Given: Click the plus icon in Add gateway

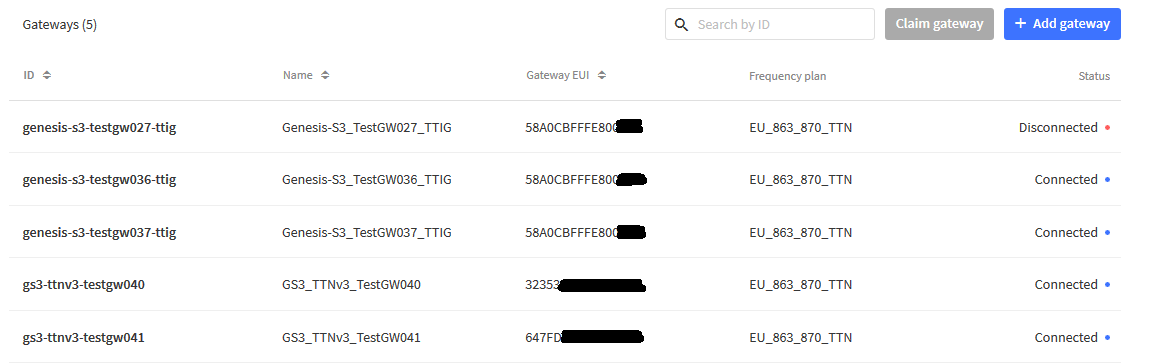Looking at the screenshot, I should (x=1021, y=24).
